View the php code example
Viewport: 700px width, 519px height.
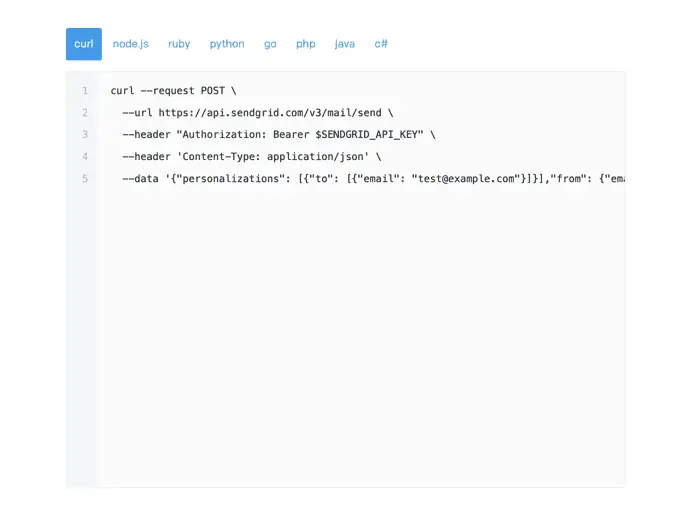pyautogui.click(x=305, y=44)
